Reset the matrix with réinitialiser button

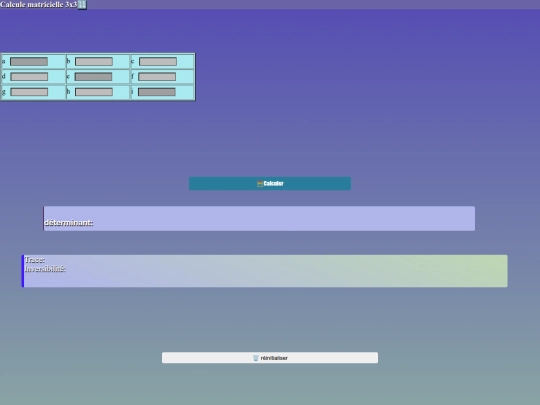click(x=270, y=358)
